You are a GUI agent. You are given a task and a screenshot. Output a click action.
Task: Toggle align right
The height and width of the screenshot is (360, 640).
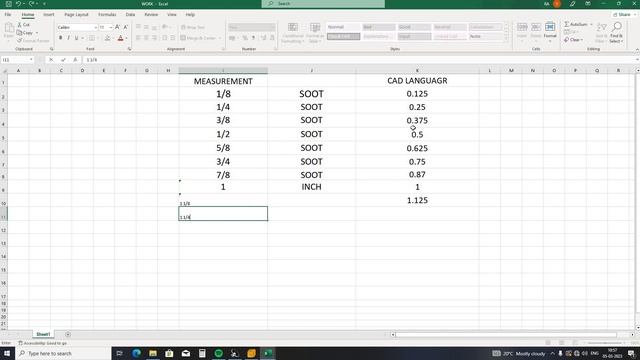pyautogui.click(x=154, y=38)
